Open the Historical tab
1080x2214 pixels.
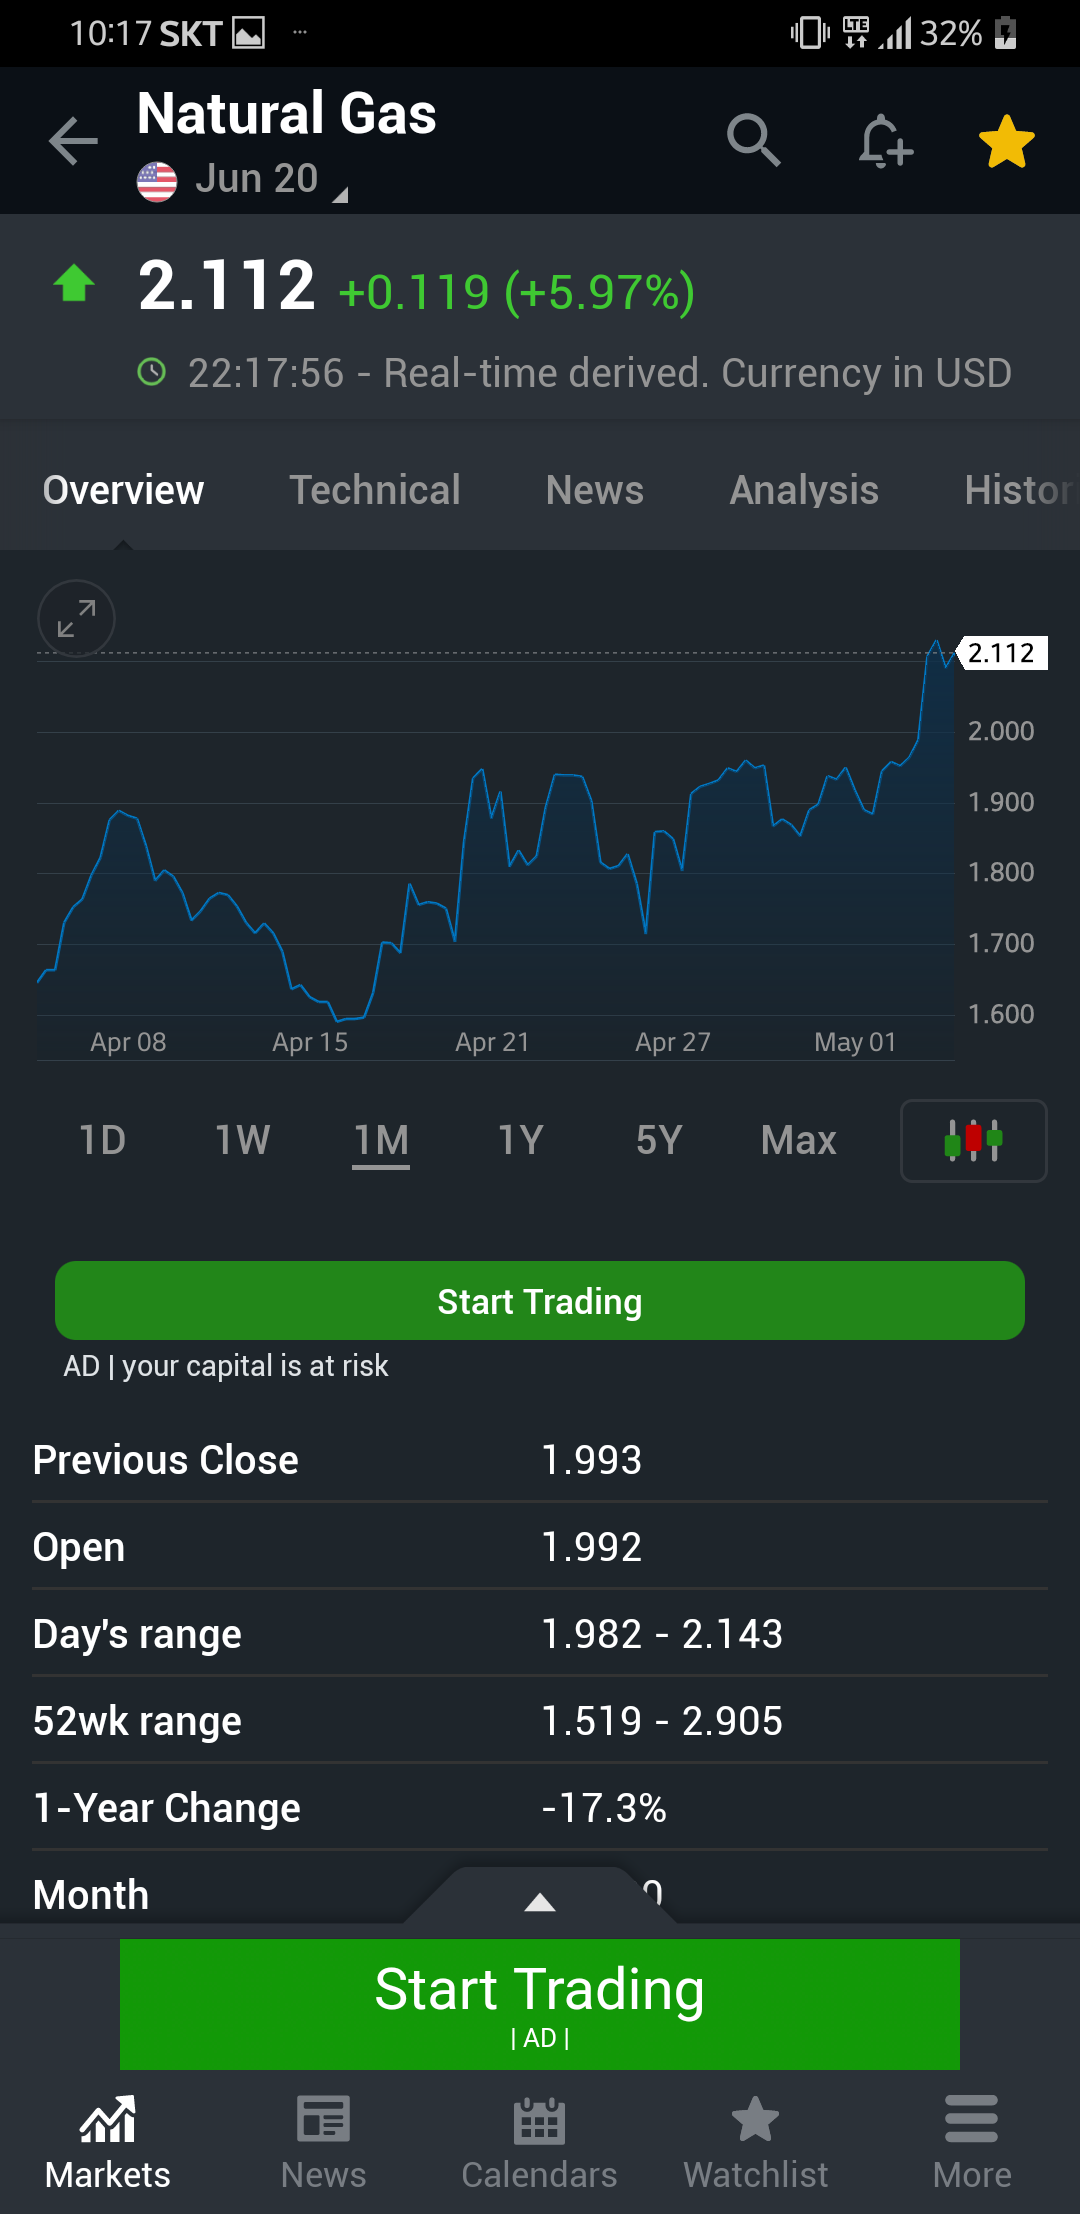tap(1020, 490)
